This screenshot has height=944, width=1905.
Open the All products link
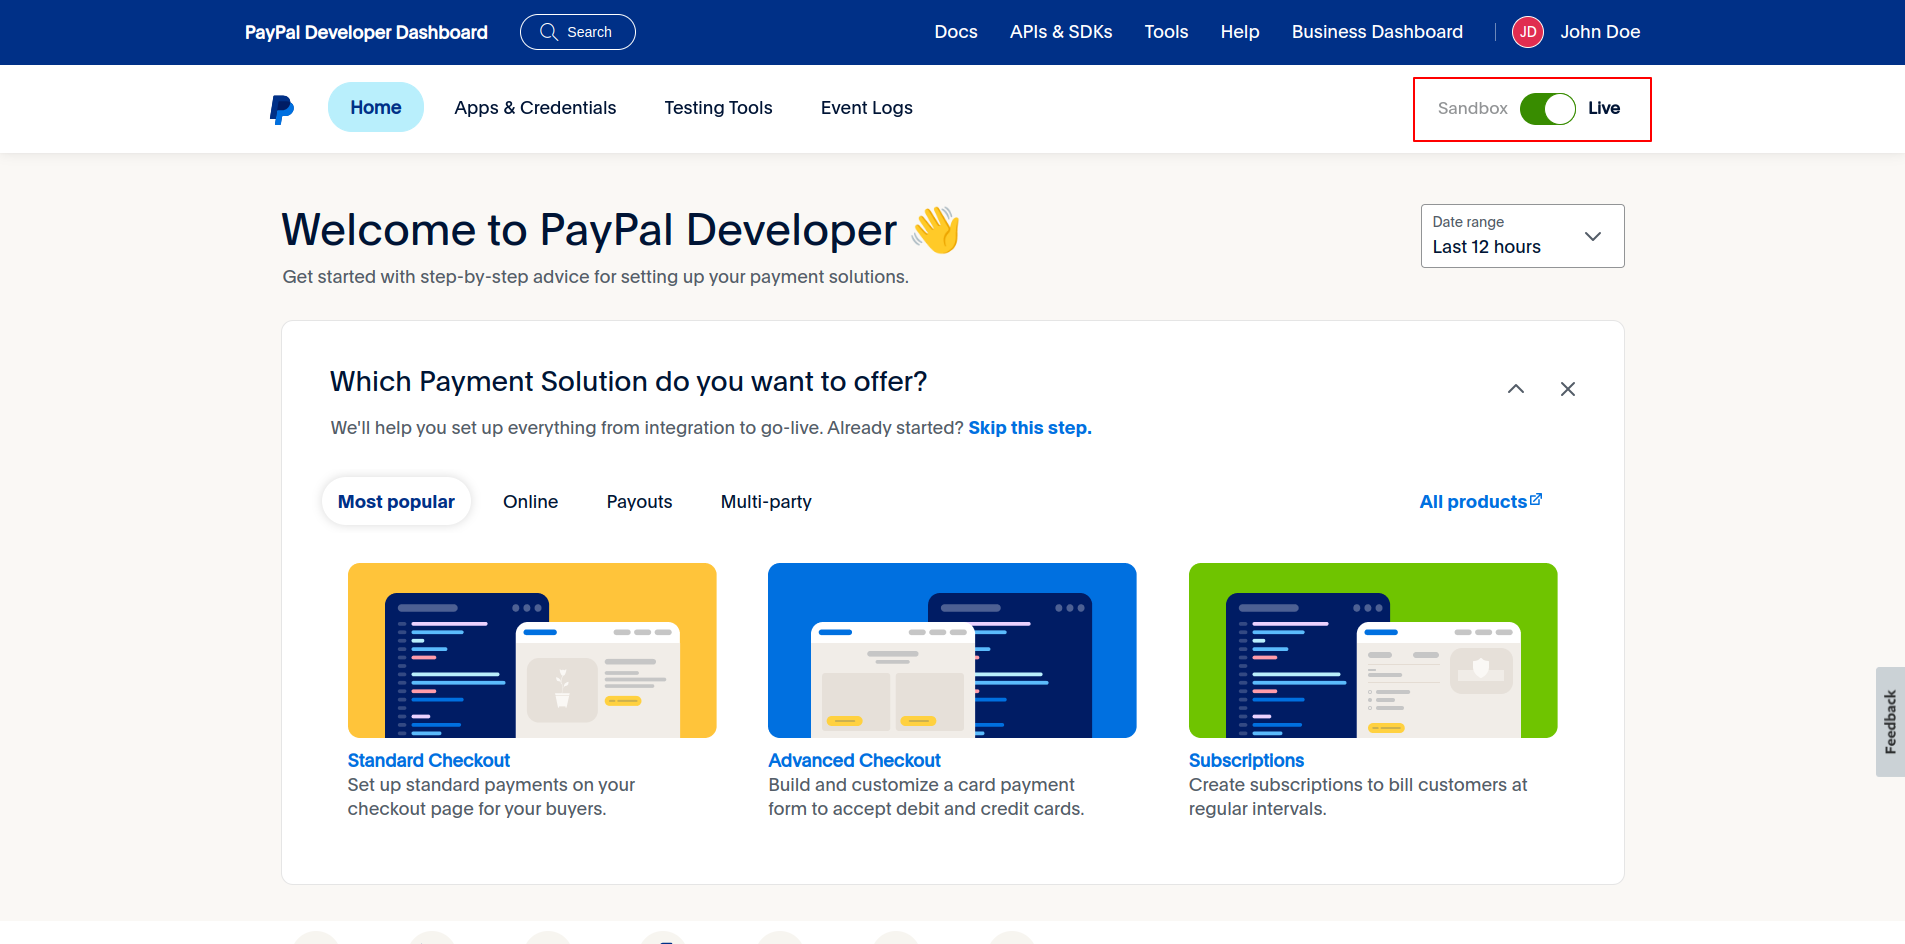click(x=1480, y=501)
